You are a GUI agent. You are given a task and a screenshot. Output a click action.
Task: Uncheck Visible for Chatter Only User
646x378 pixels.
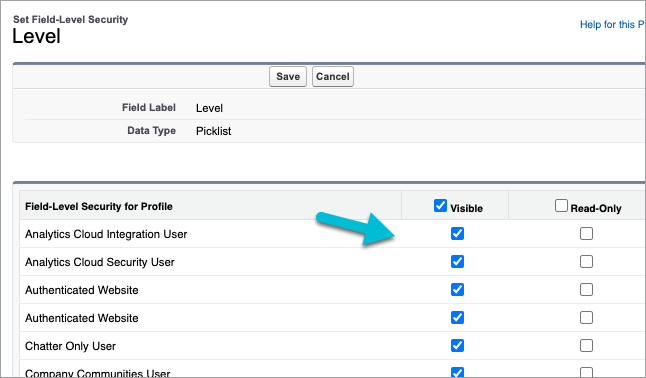(x=457, y=345)
